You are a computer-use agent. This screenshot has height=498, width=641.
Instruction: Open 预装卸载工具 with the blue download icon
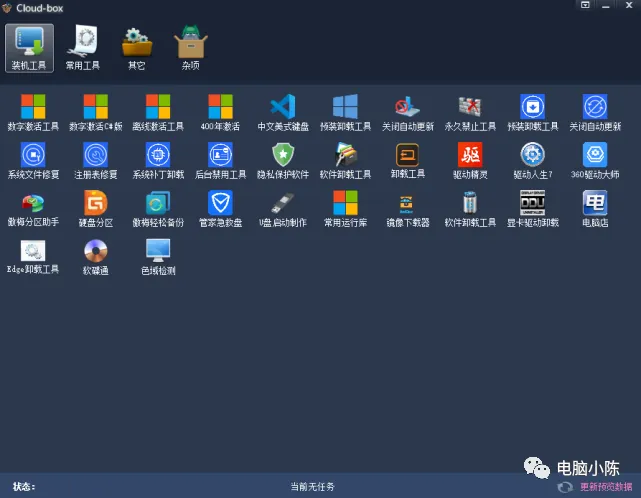[533, 112]
